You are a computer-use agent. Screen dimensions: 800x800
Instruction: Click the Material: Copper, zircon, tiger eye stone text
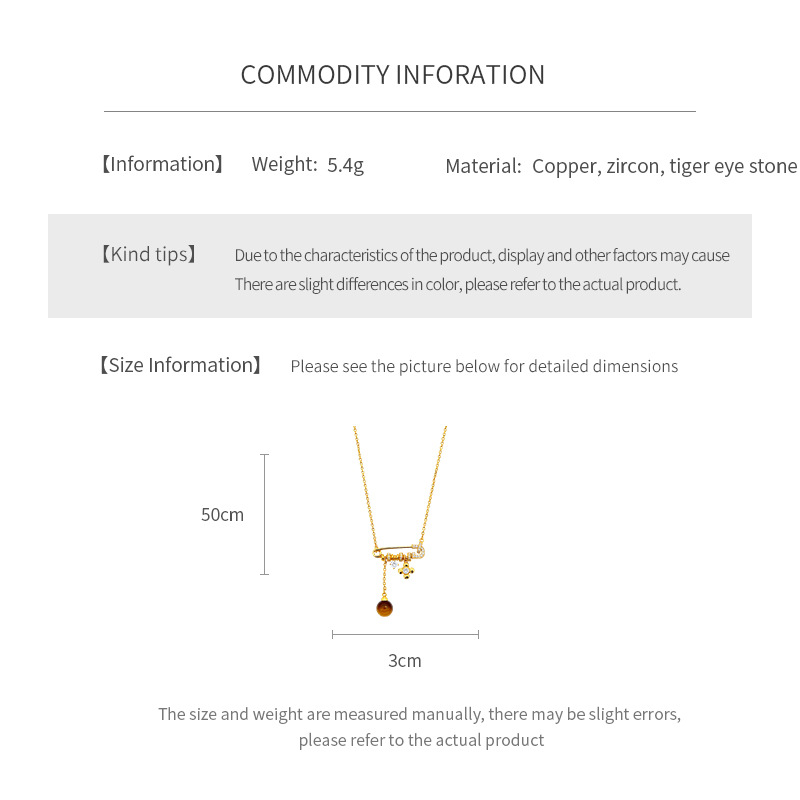[621, 166]
